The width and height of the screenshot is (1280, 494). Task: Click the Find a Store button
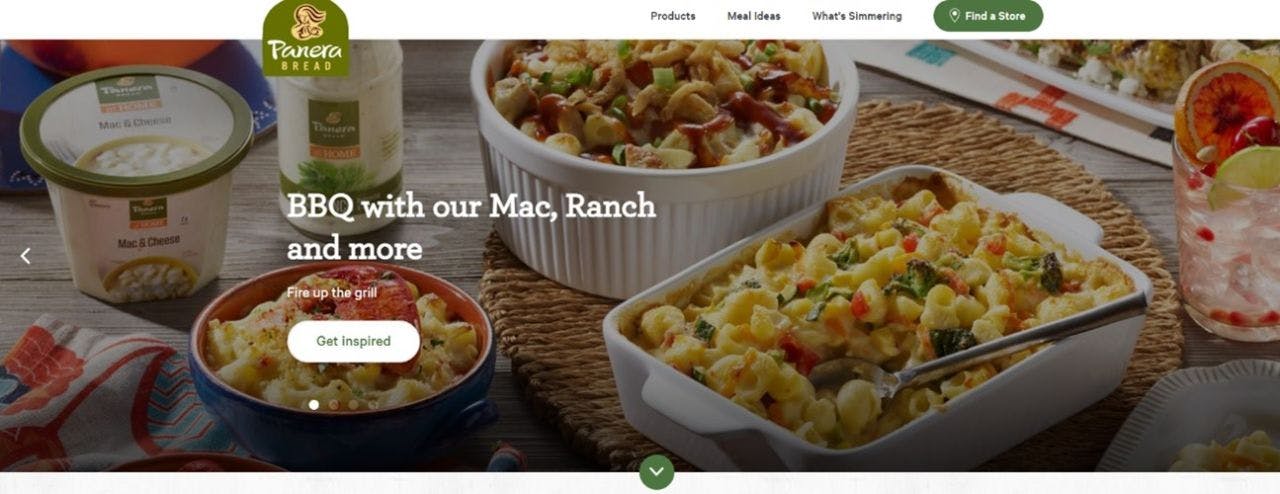988,16
